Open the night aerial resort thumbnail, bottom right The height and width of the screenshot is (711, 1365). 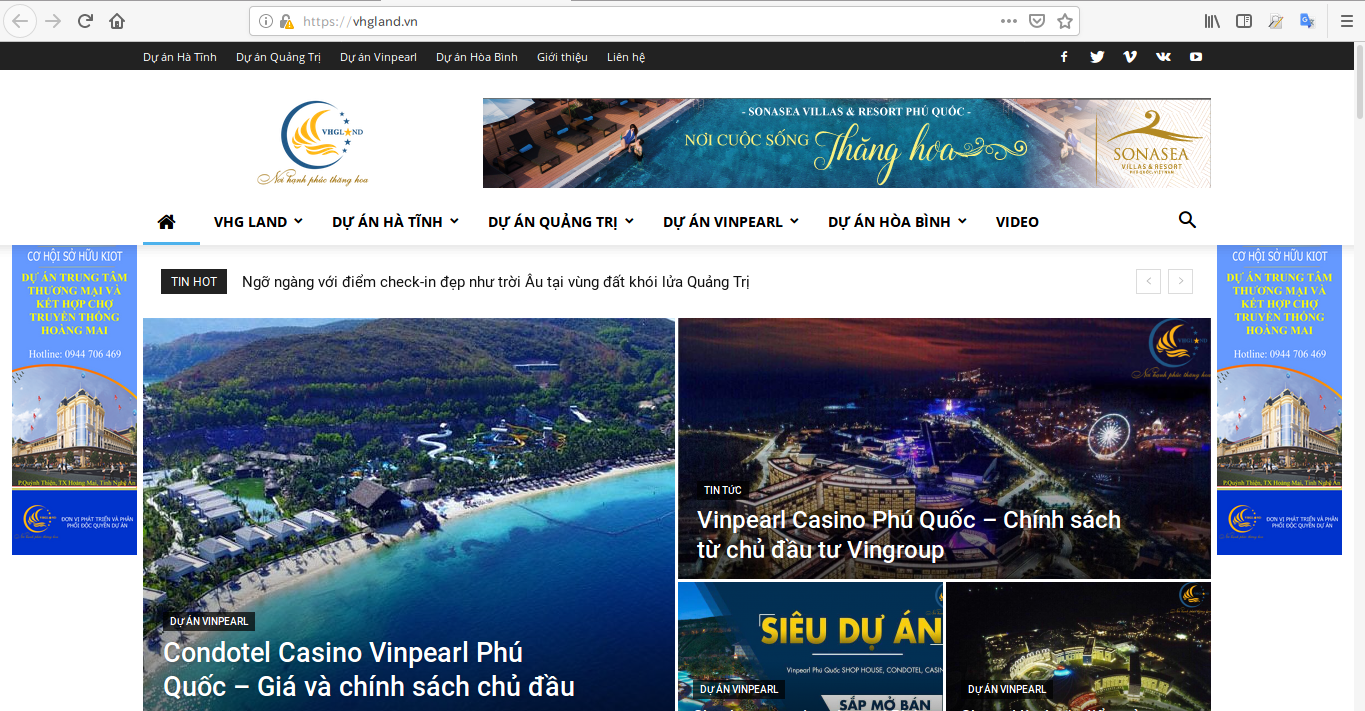(1078, 646)
